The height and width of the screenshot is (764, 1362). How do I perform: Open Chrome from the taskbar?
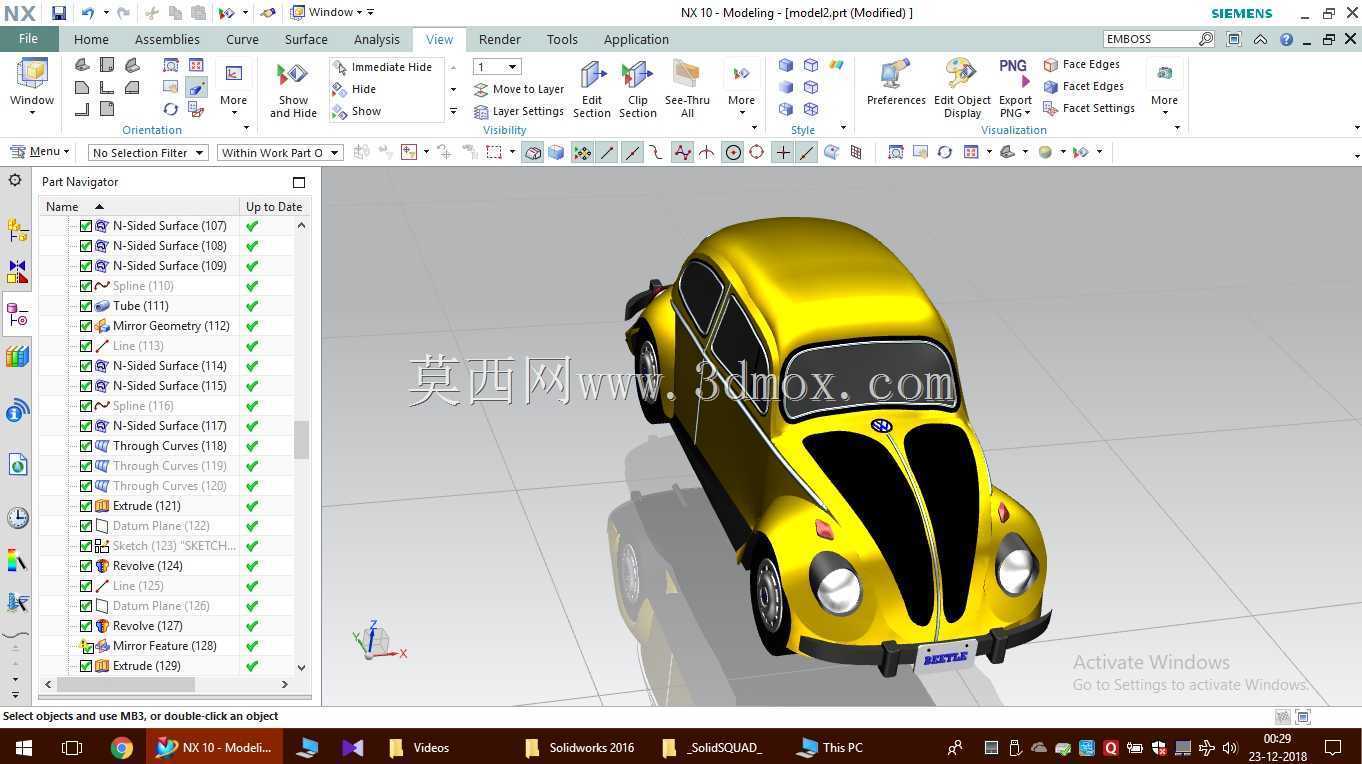(x=121, y=747)
